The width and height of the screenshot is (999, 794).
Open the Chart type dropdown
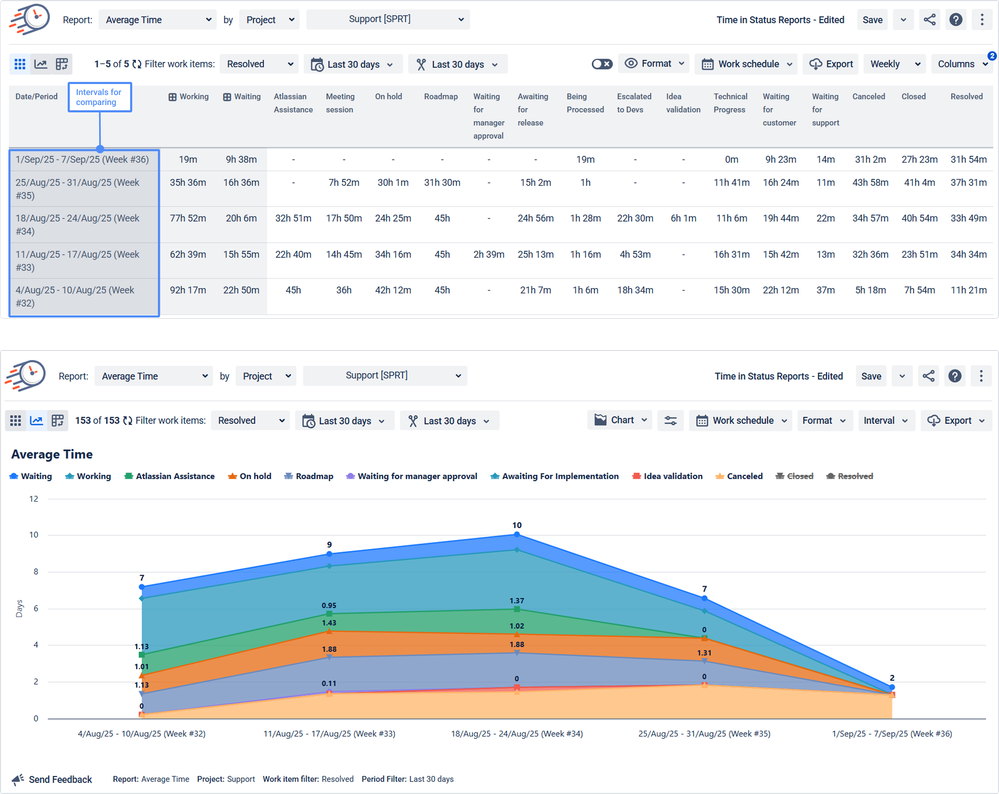click(x=621, y=421)
